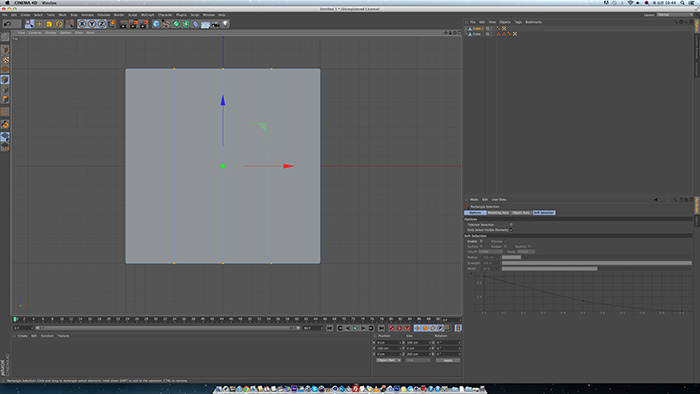Open the Falloff dropdown
Screen dimensions: 700x394
click(x=490, y=252)
